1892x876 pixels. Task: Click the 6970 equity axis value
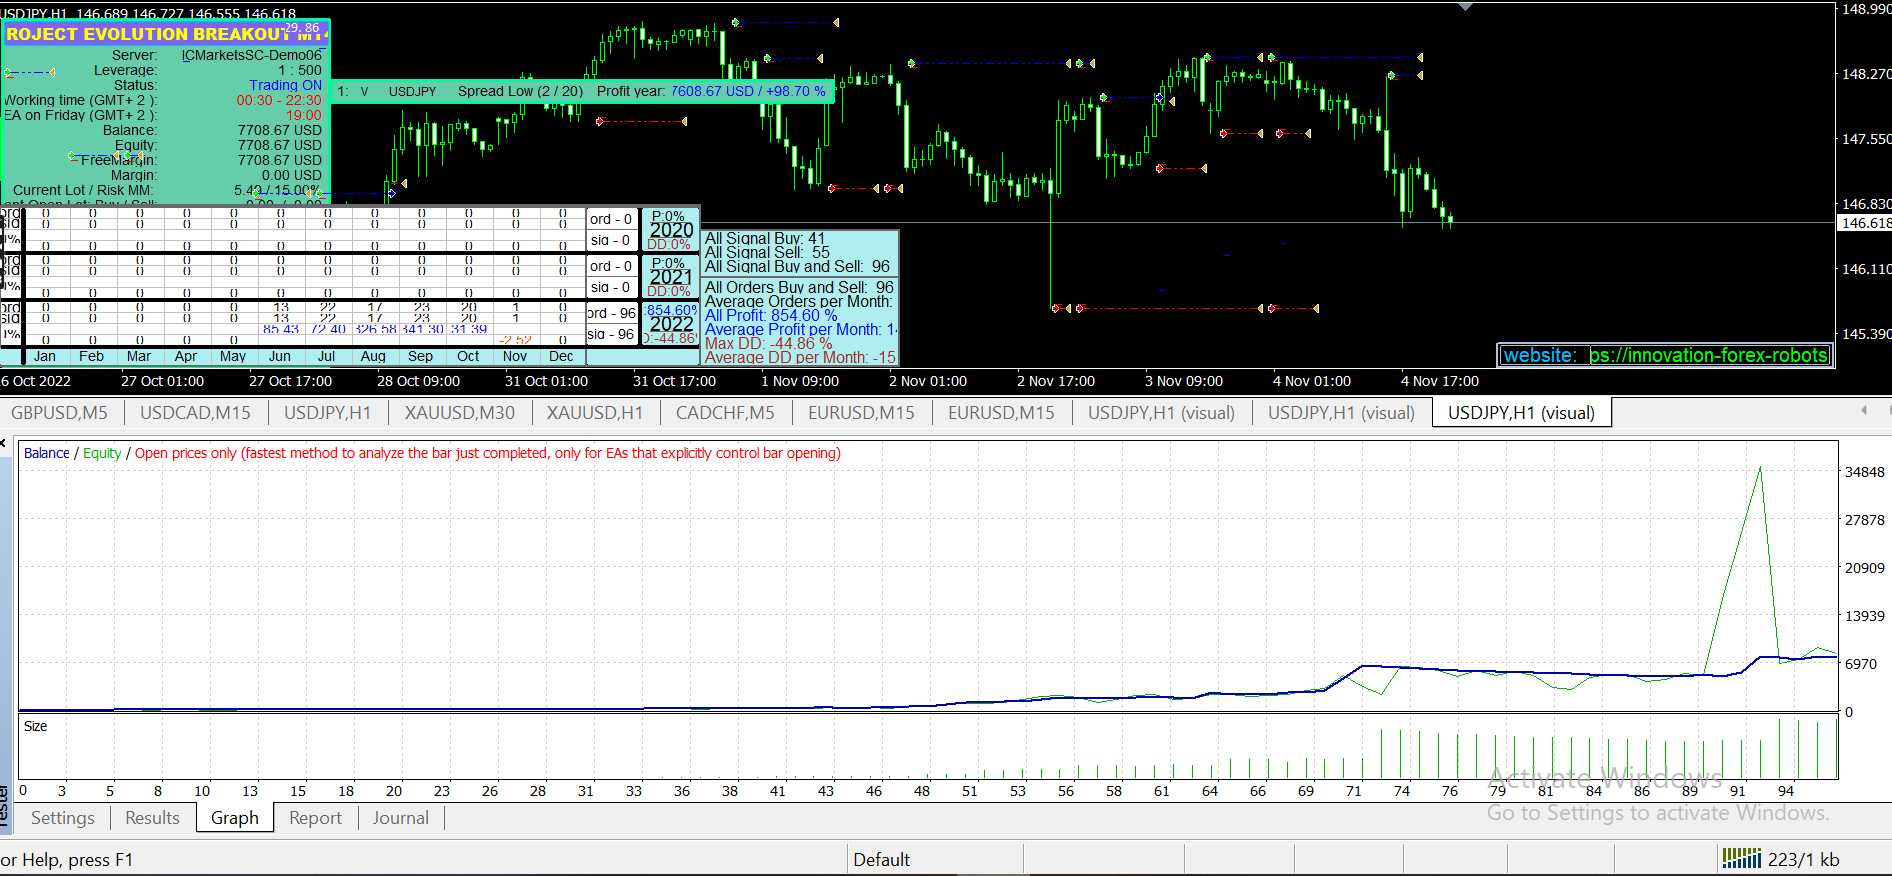[1860, 664]
